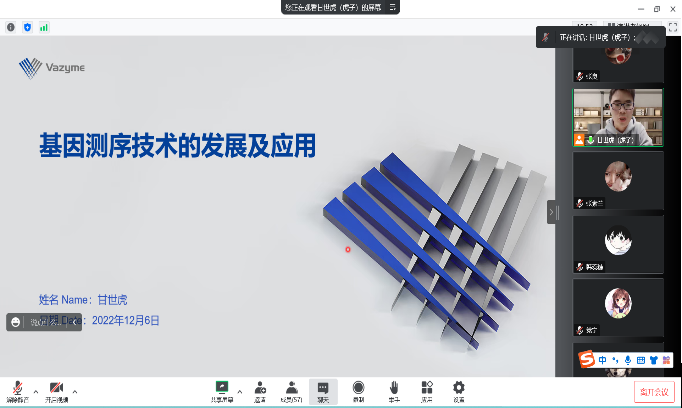Image resolution: width=682 pixels, height=408 pixels.
Task: Collapse the participant video sidebar
Action: tap(551, 212)
